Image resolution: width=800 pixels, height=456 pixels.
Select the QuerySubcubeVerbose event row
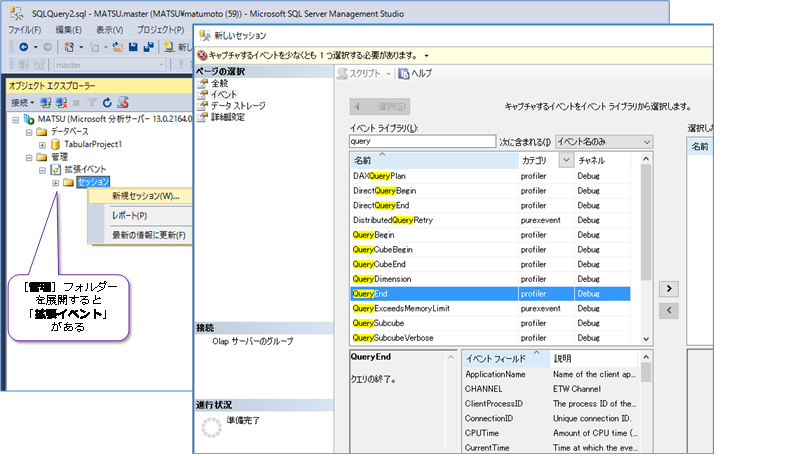490,338
